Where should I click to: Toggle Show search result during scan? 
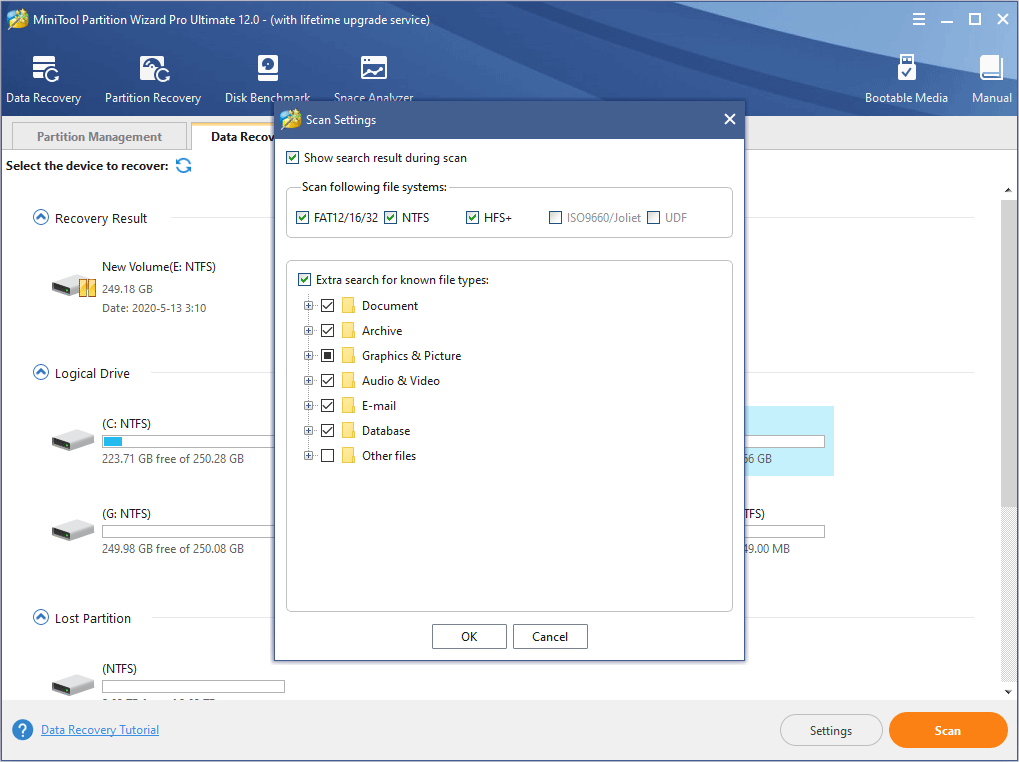[x=292, y=158]
